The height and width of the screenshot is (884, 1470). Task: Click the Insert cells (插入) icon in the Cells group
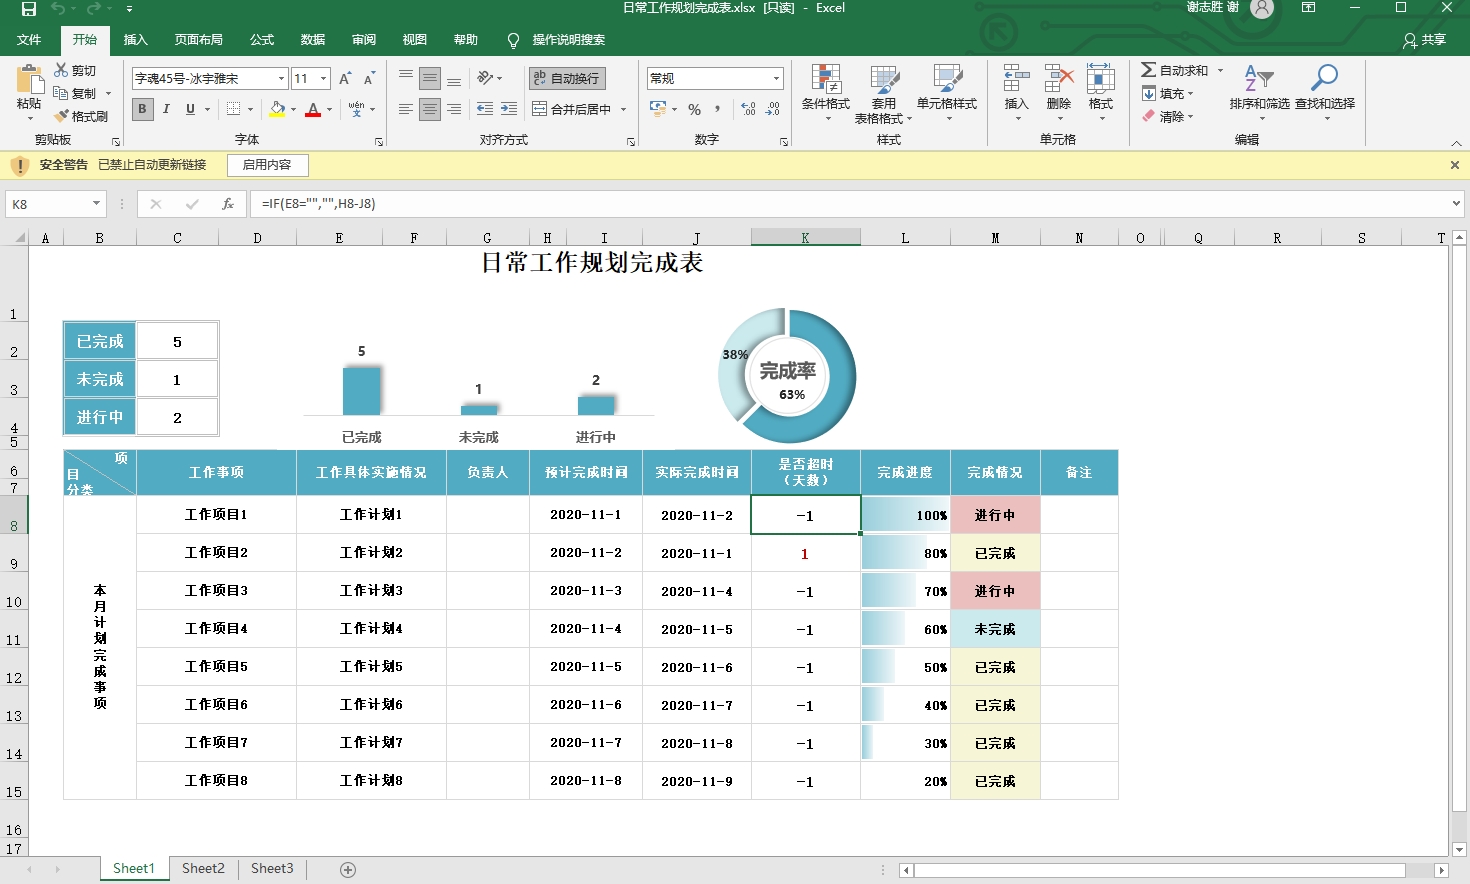(1016, 80)
